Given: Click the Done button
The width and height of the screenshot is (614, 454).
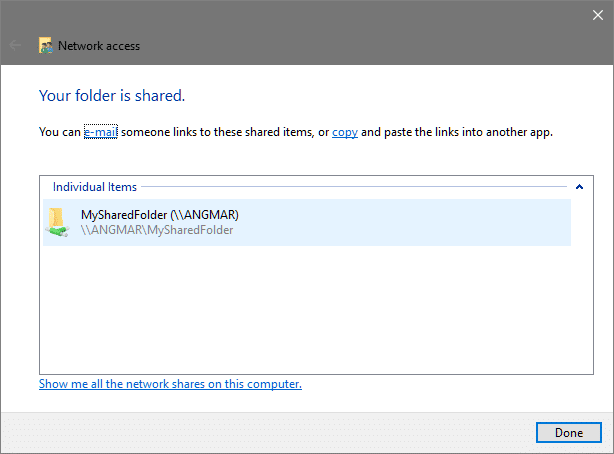Looking at the screenshot, I should [x=569, y=432].
